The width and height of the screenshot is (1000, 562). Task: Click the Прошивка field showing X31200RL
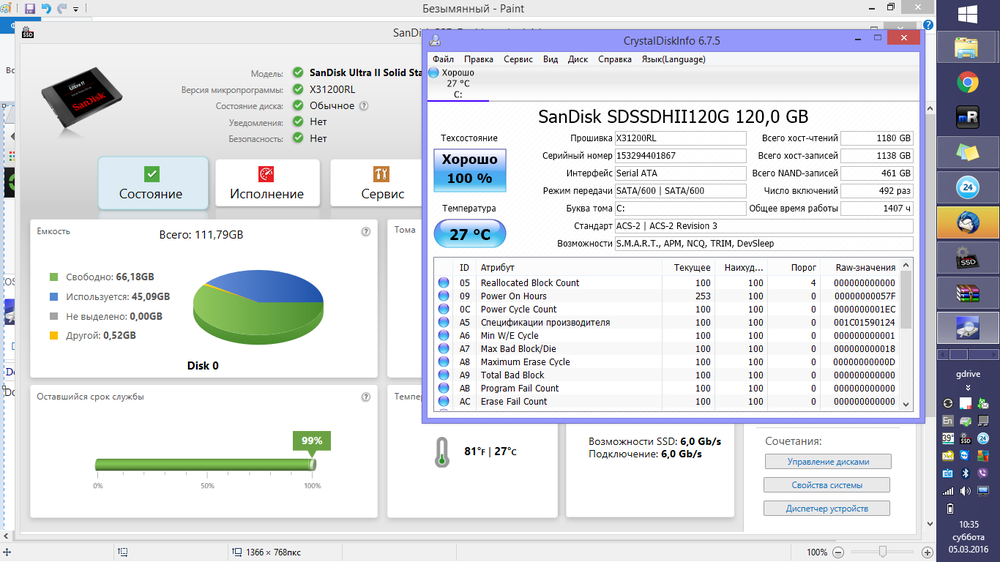coord(680,138)
